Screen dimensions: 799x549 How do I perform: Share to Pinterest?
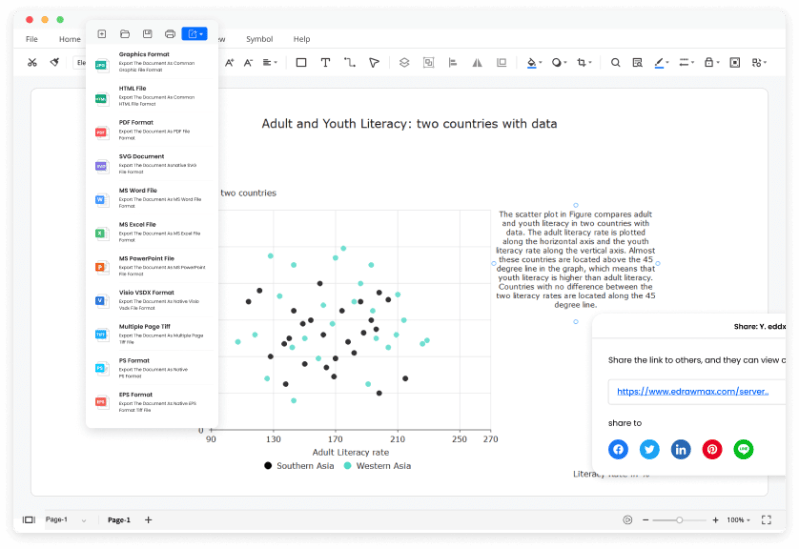(x=712, y=449)
